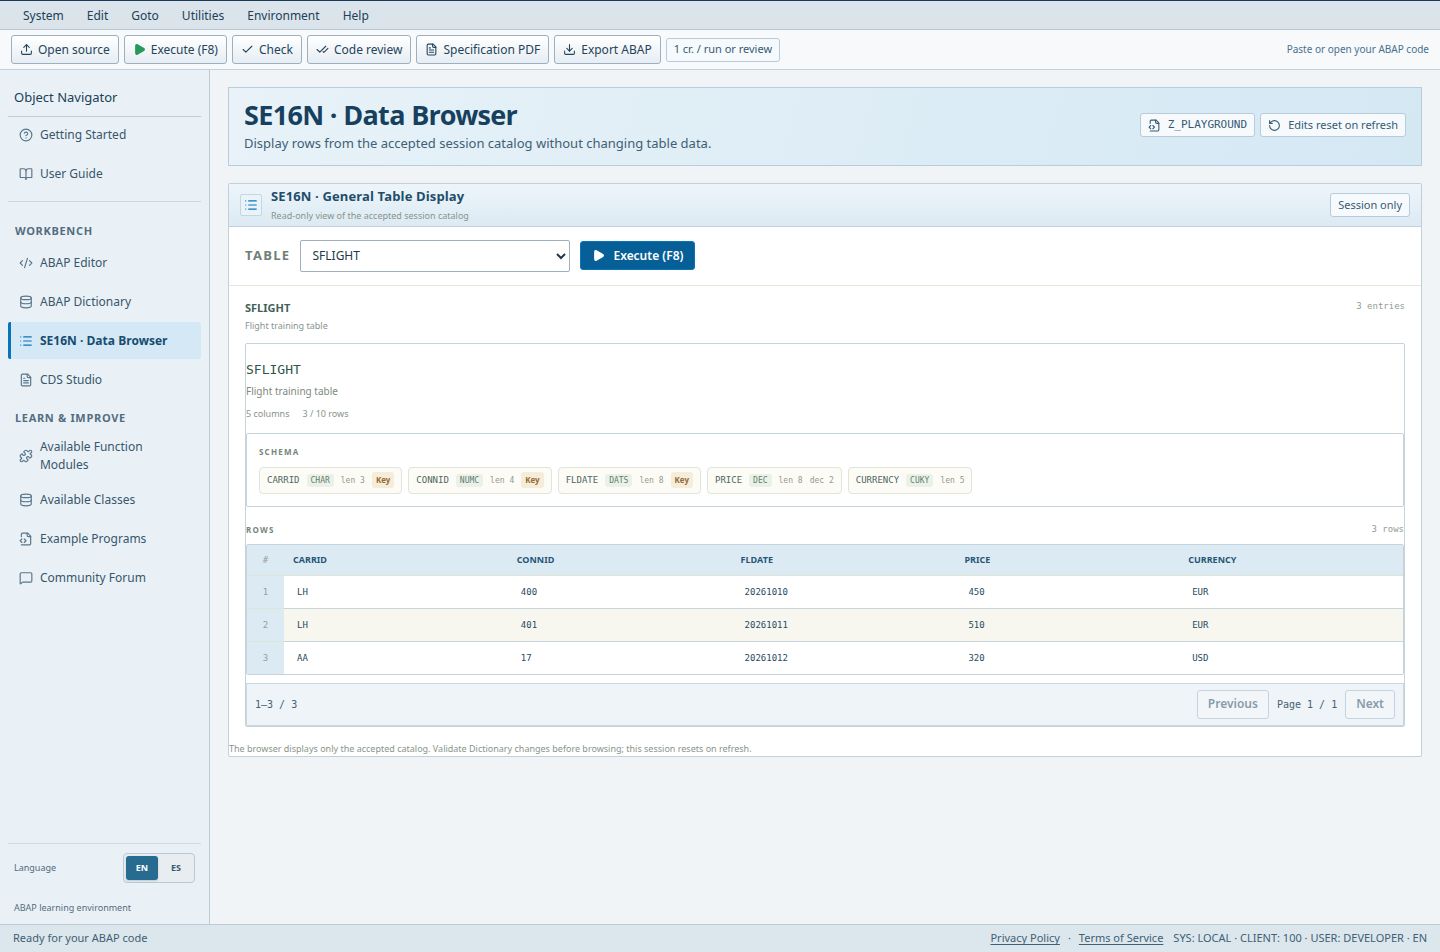Click the CURRENCY cell USD

[x=1200, y=658]
